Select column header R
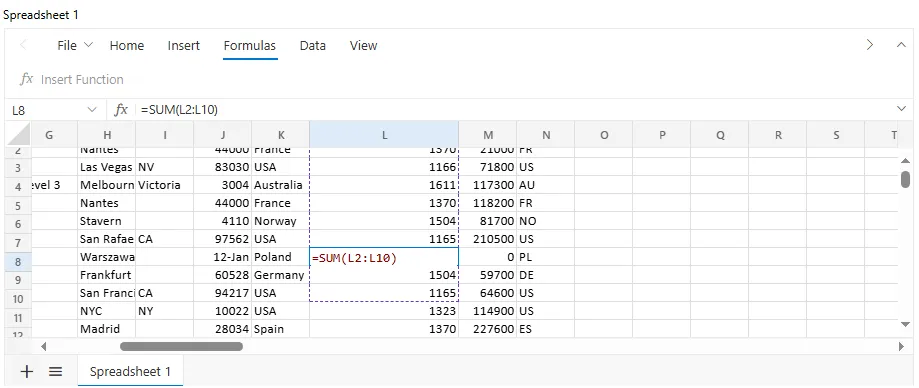Image resolution: width=919 pixels, height=388 pixels. [x=778, y=135]
